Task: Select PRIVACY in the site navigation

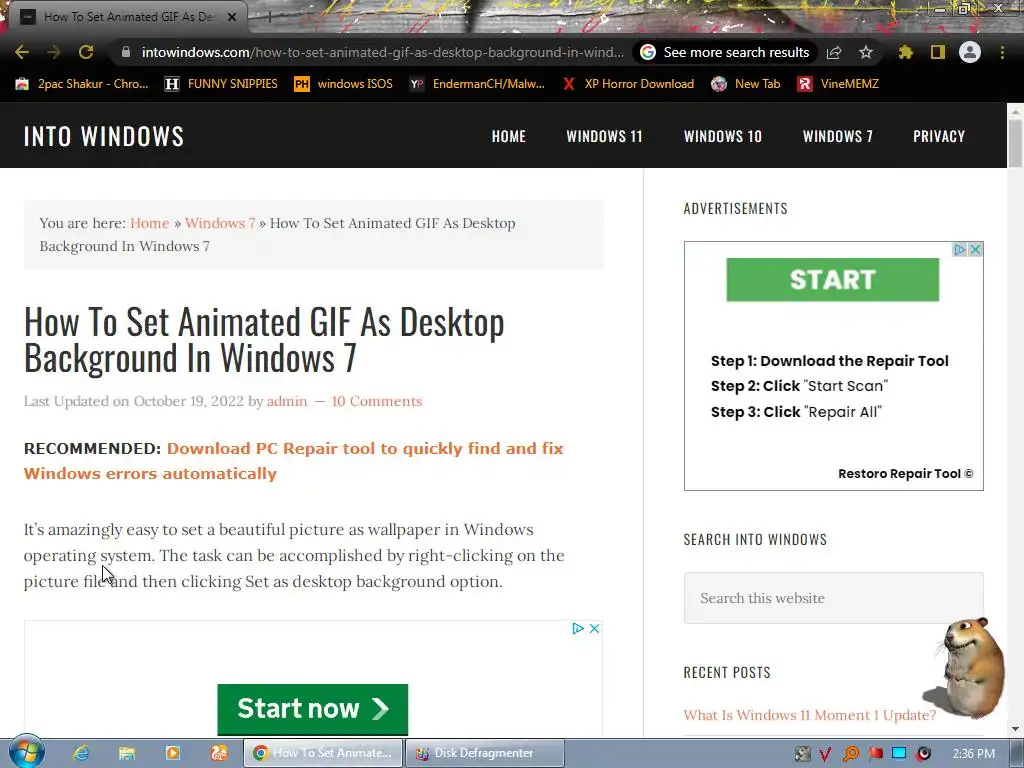Action: [x=939, y=136]
